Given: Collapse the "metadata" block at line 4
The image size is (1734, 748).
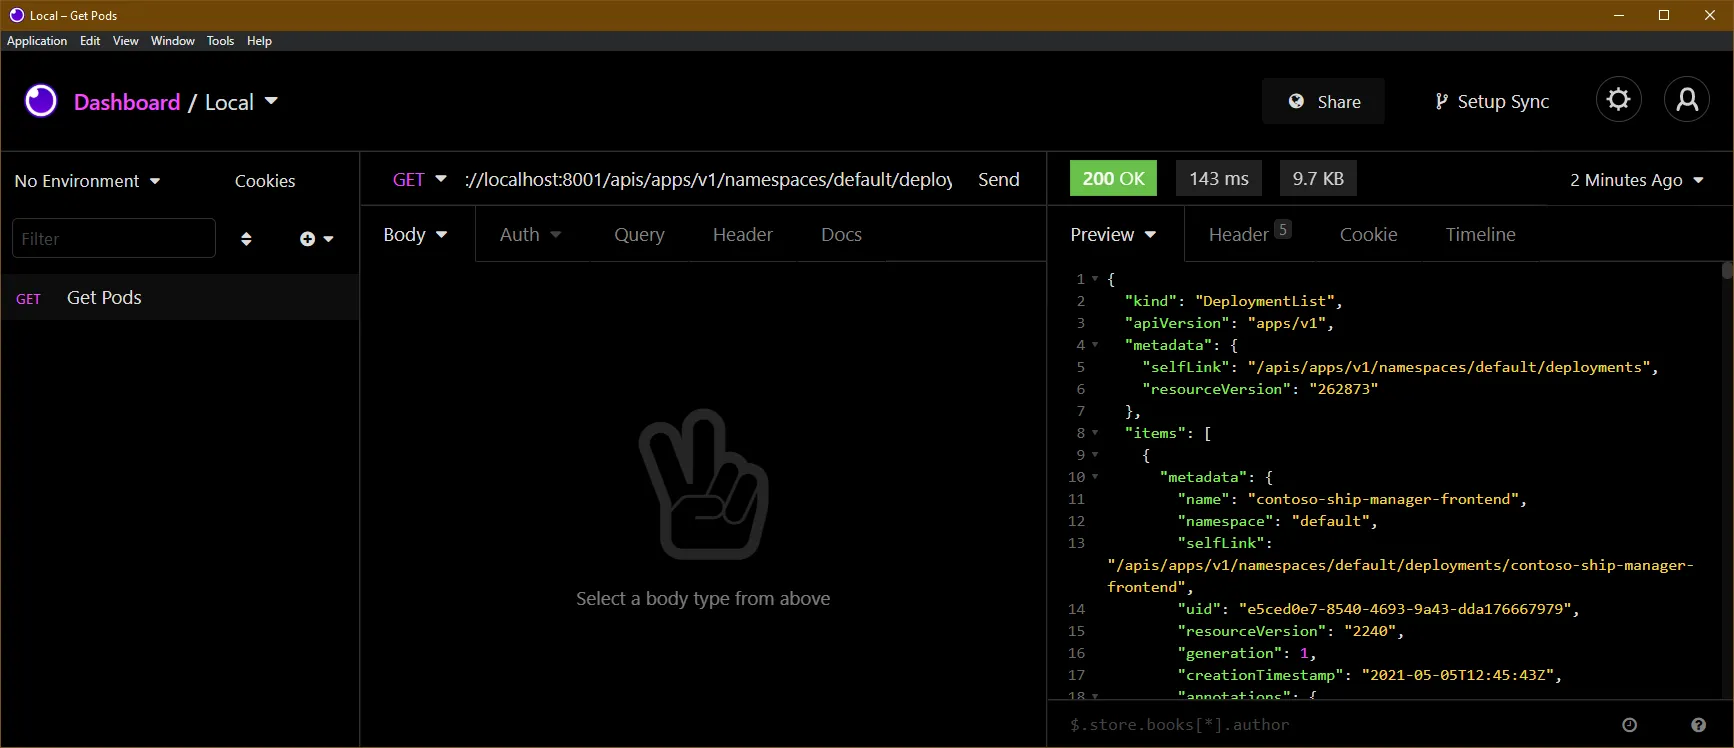Looking at the screenshot, I should click(1095, 345).
